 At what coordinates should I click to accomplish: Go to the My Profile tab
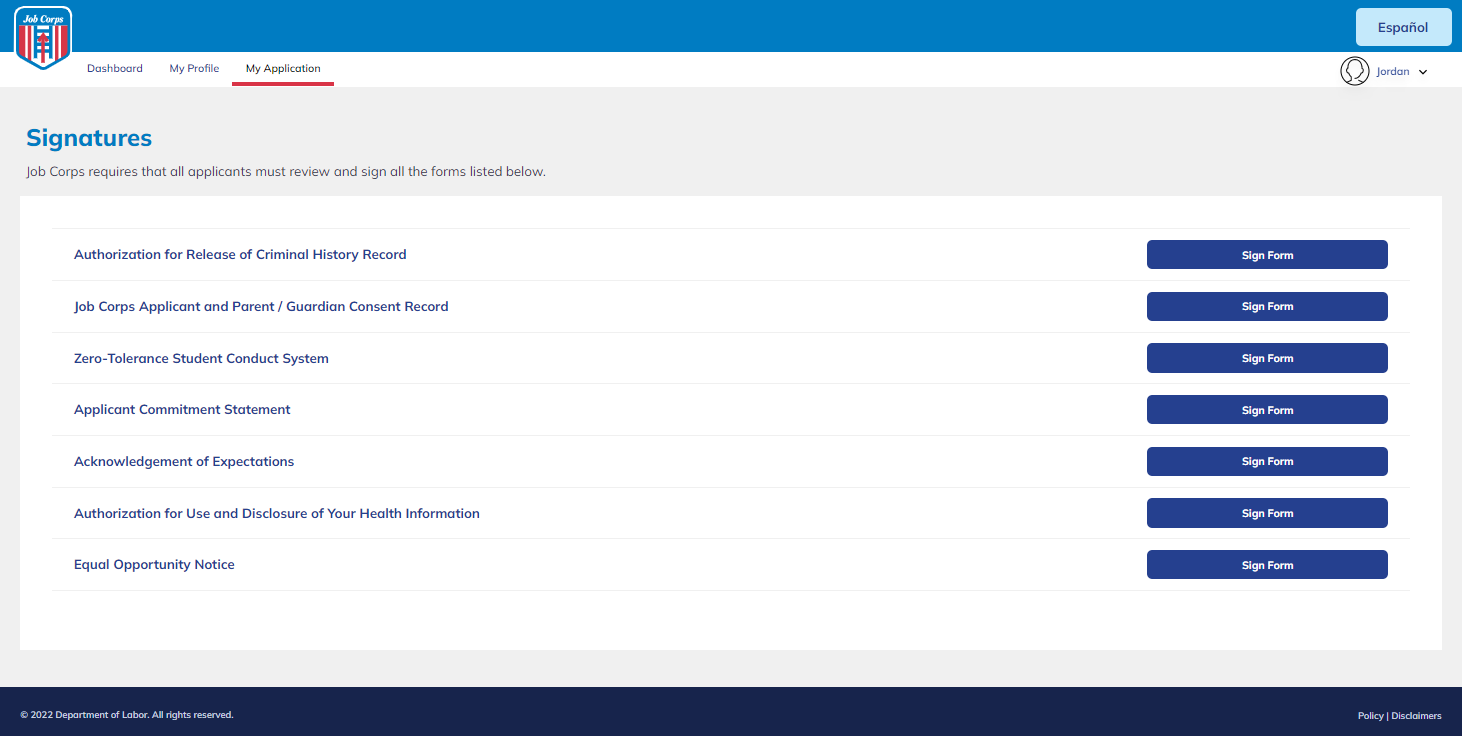pos(194,69)
